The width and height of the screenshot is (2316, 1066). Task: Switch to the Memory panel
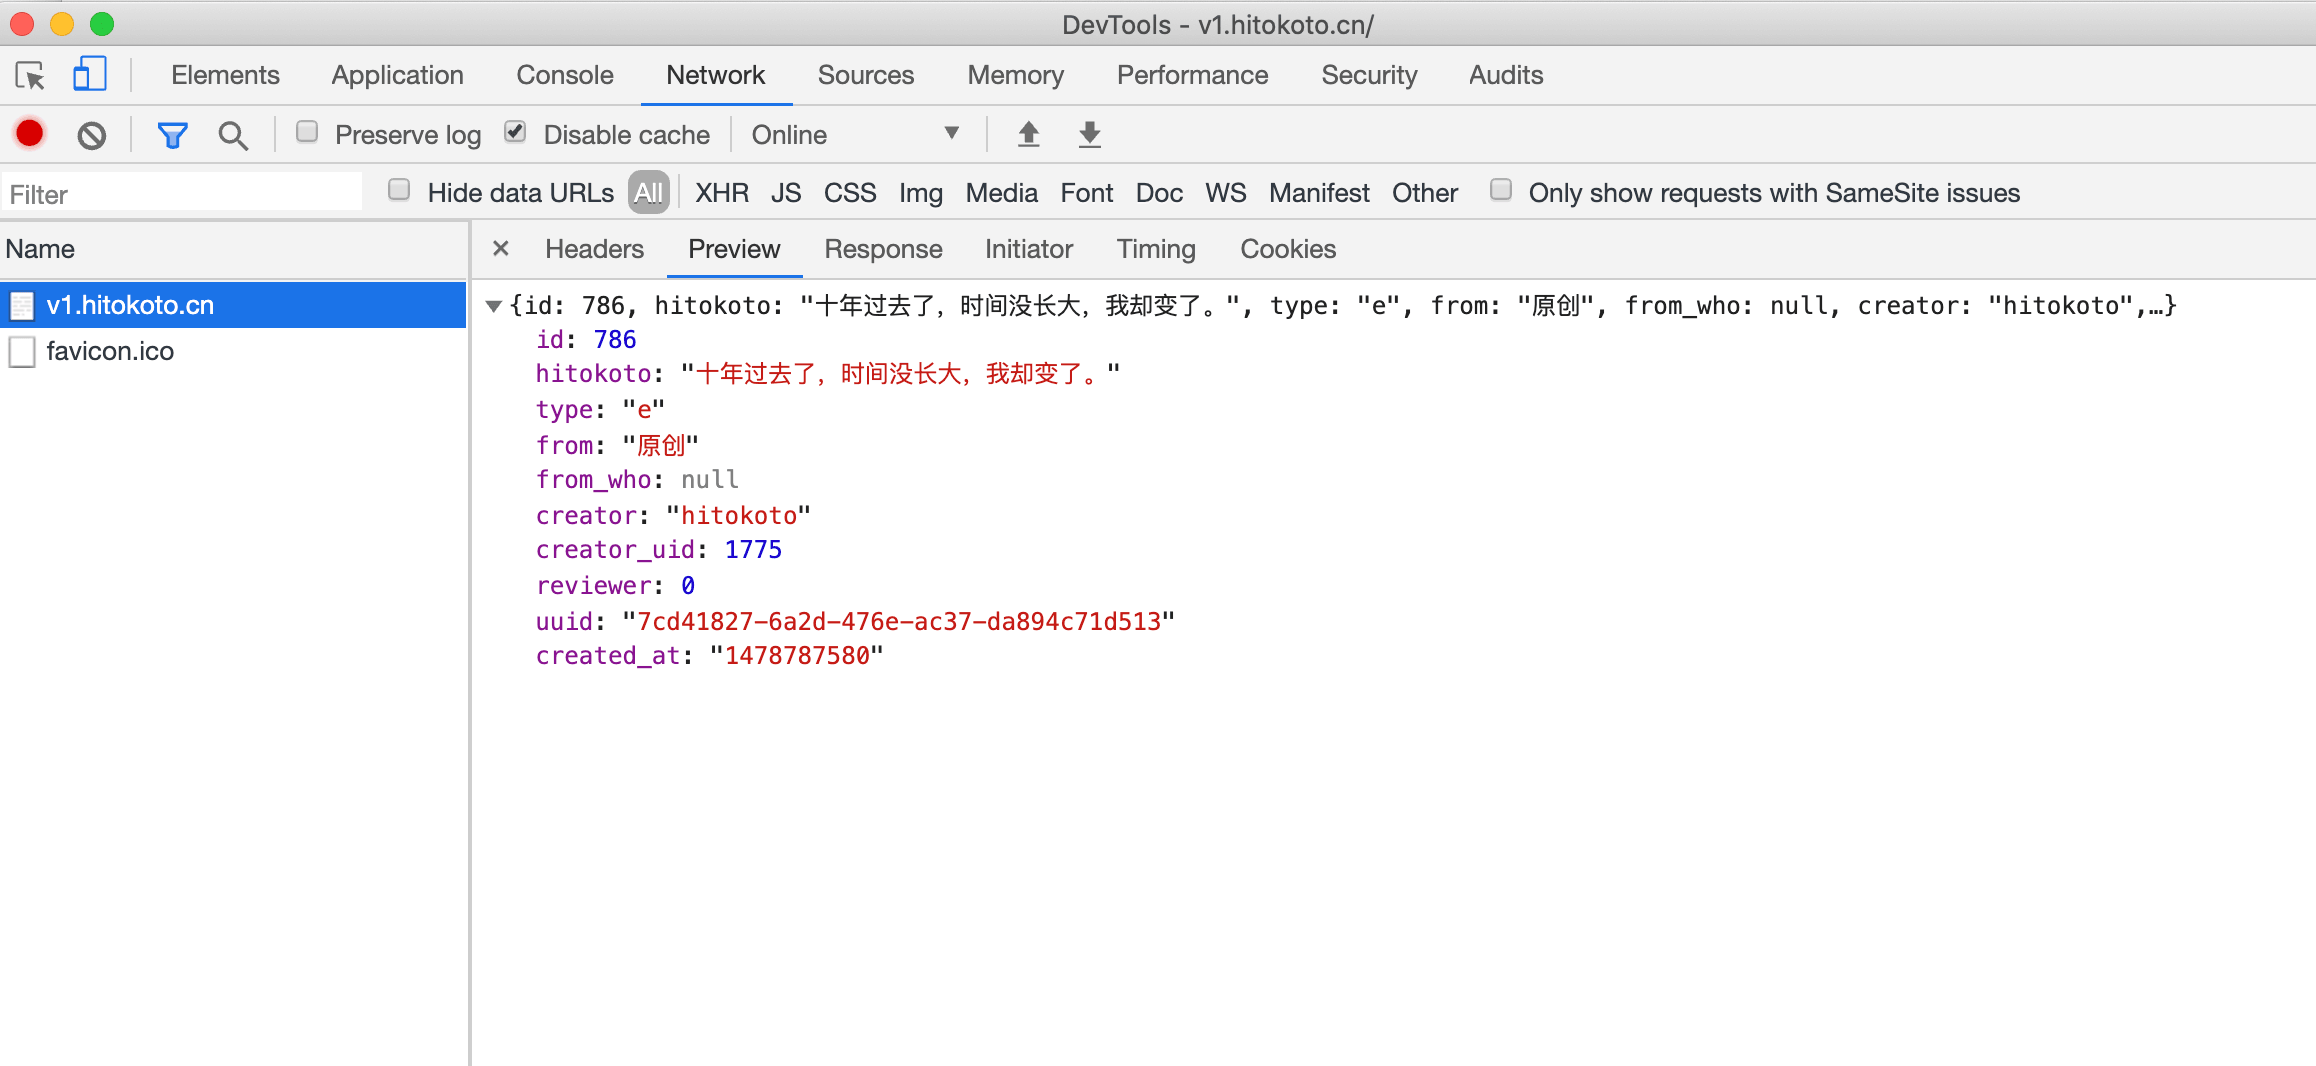point(1015,75)
